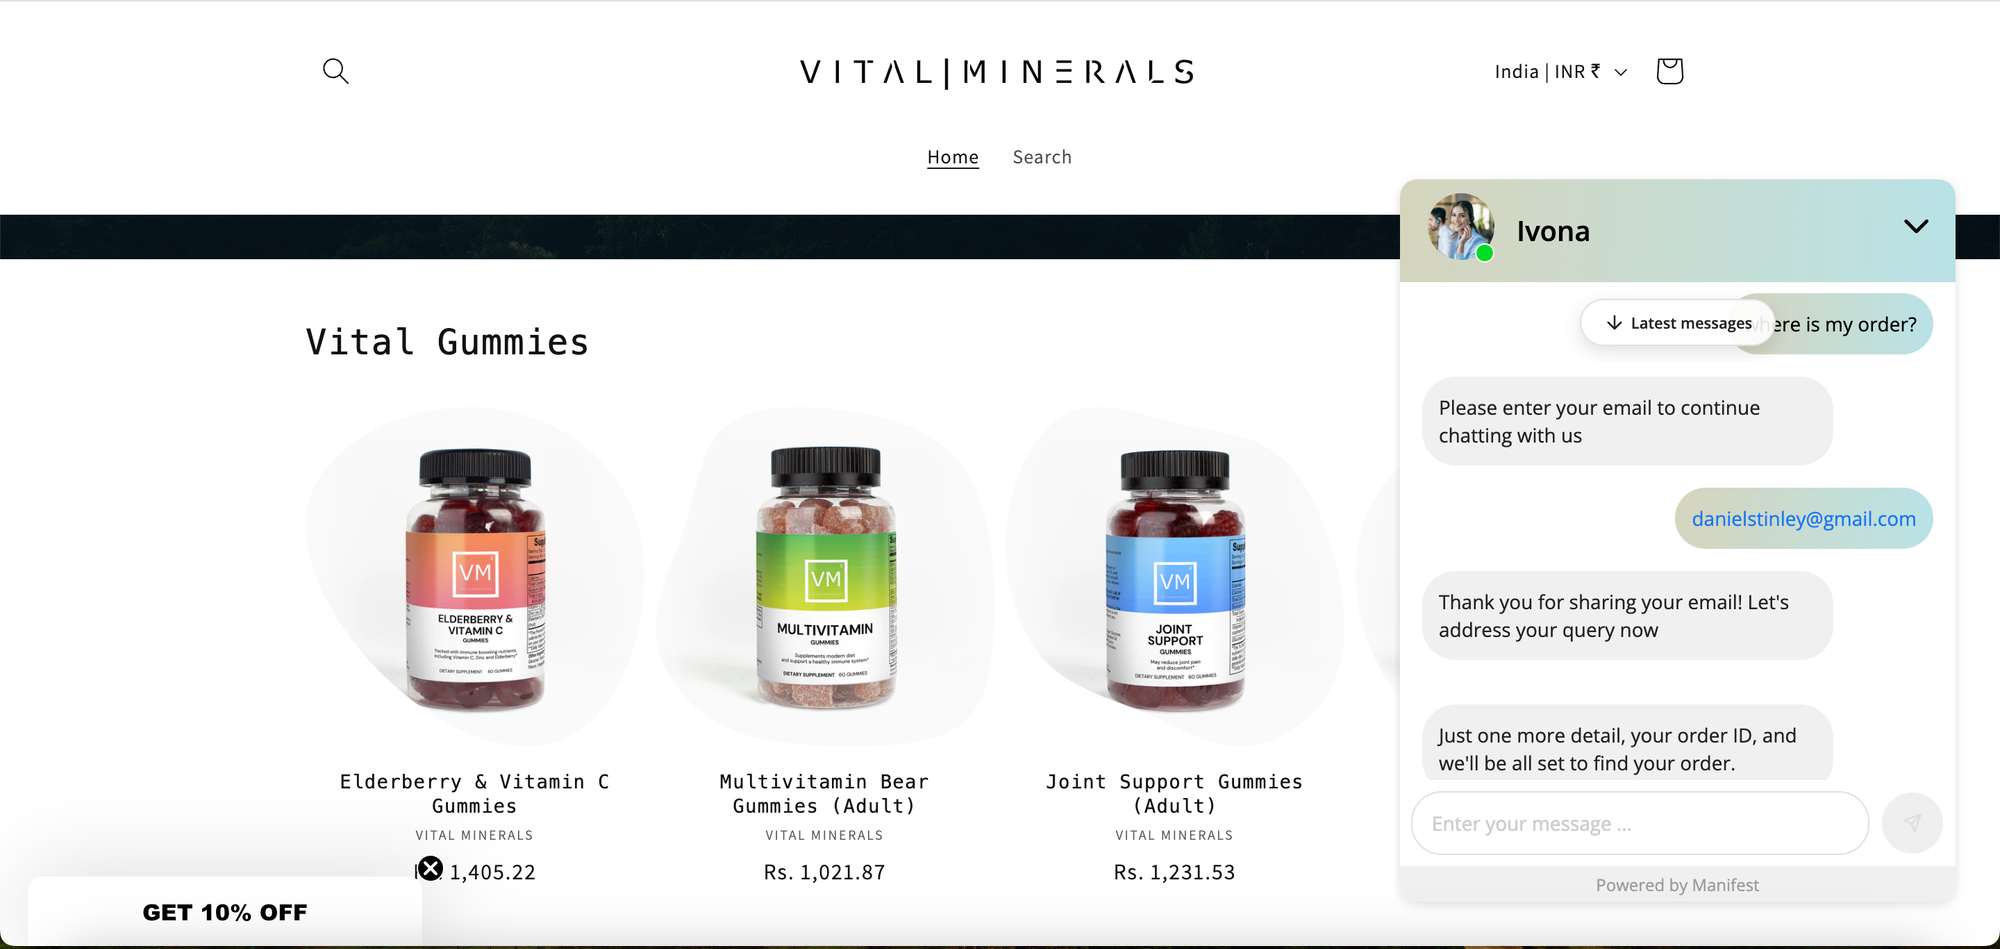Click the send message arrow icon
Screen dimensions: 2000x949
point(1912,823)
